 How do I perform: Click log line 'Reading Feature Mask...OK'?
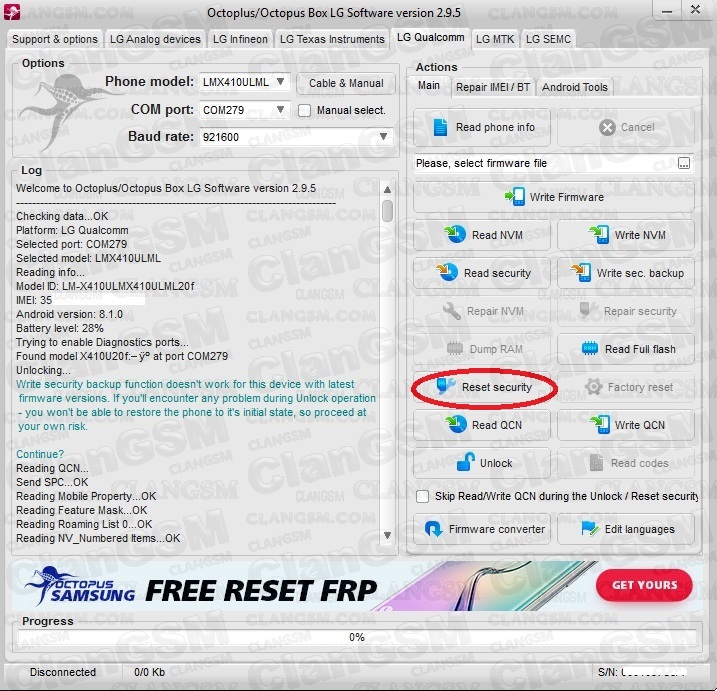[82, 510]
